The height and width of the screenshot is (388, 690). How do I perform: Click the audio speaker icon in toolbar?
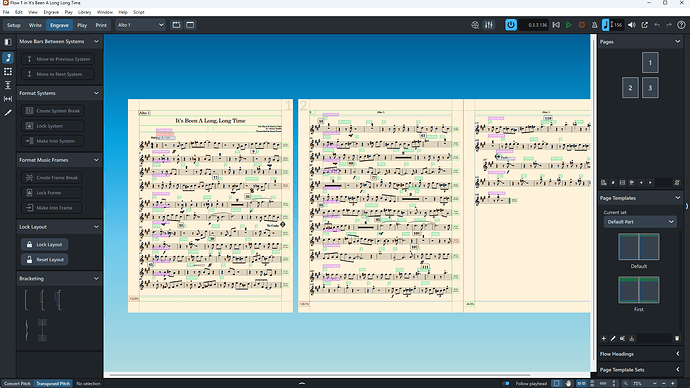point(632,25)
